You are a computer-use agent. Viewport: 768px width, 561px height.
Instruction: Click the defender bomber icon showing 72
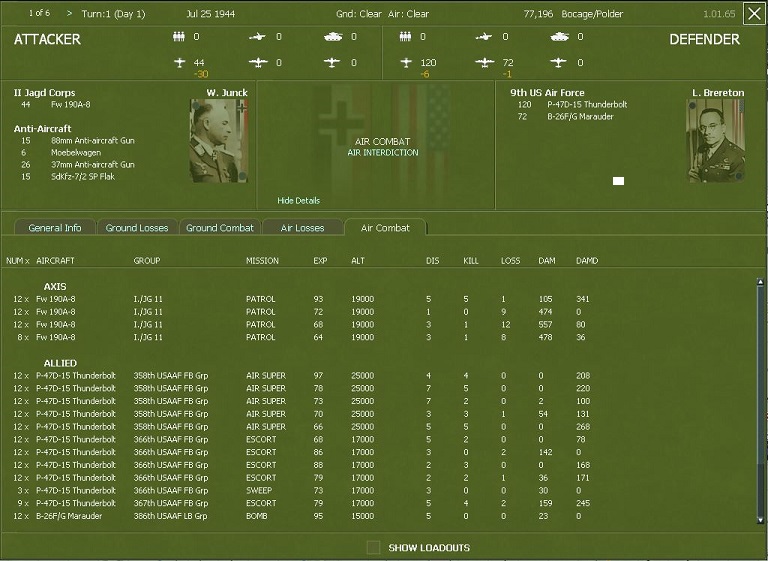pyautogui.click(x=484, y=63)
